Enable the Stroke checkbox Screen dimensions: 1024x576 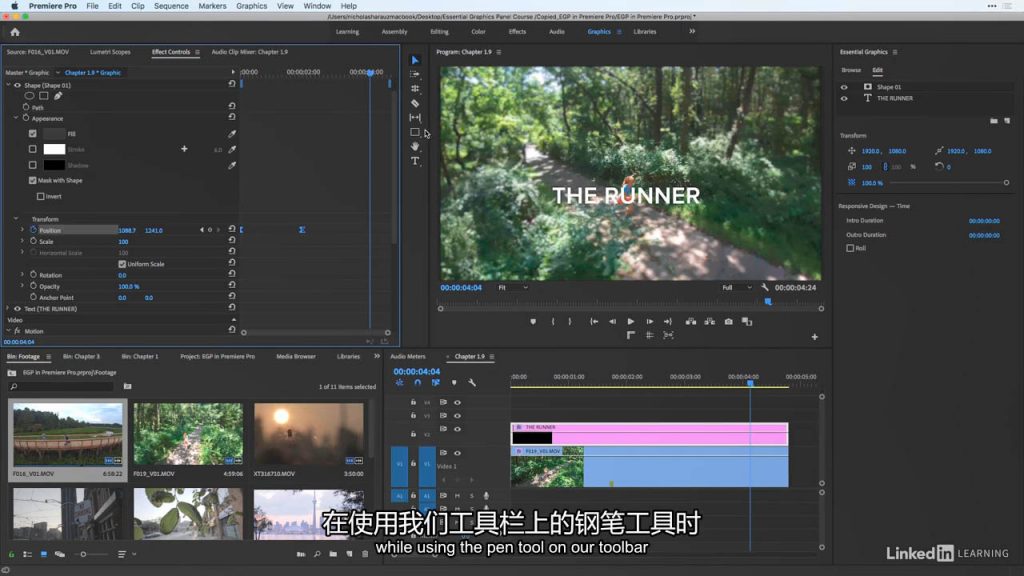[33, 149]
